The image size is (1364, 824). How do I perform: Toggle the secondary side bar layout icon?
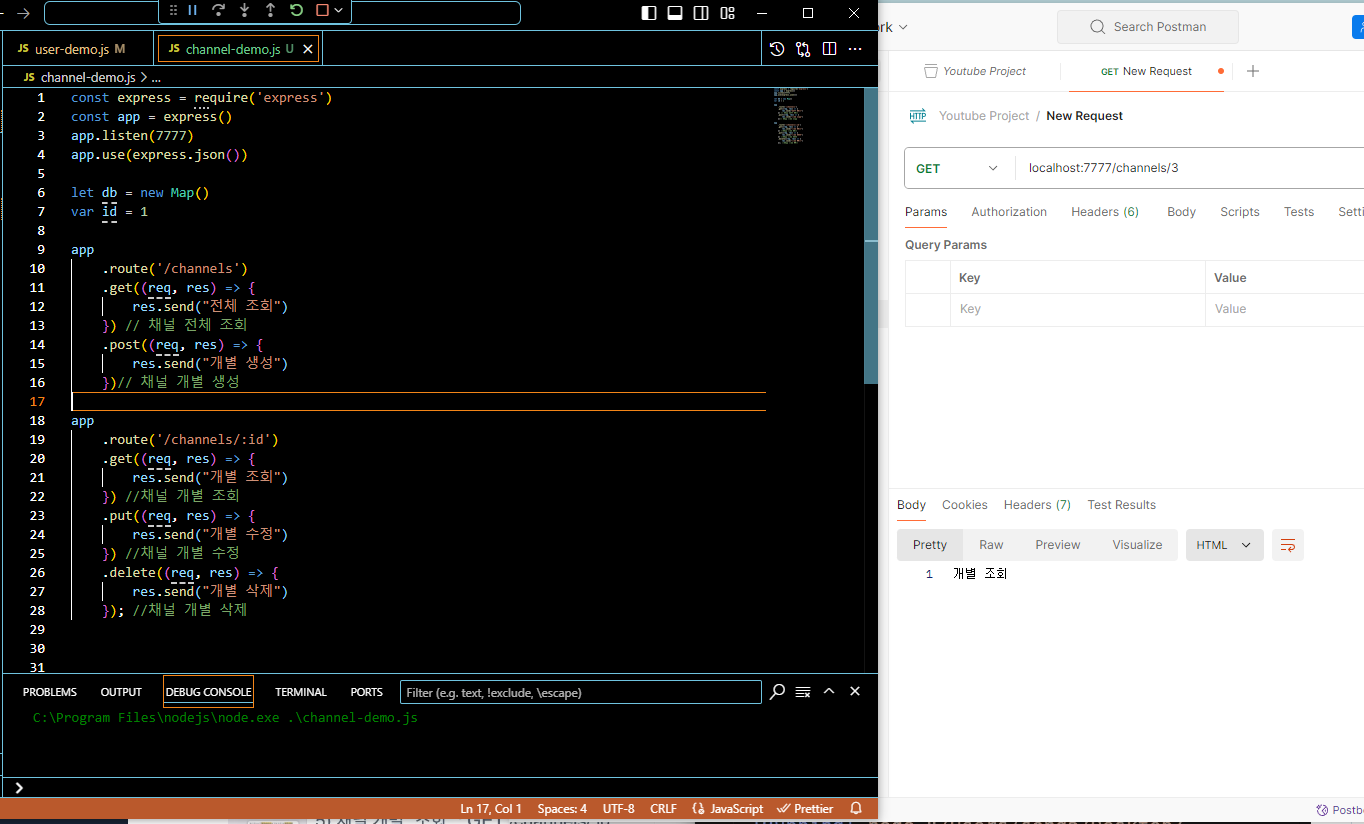(701, 13)
